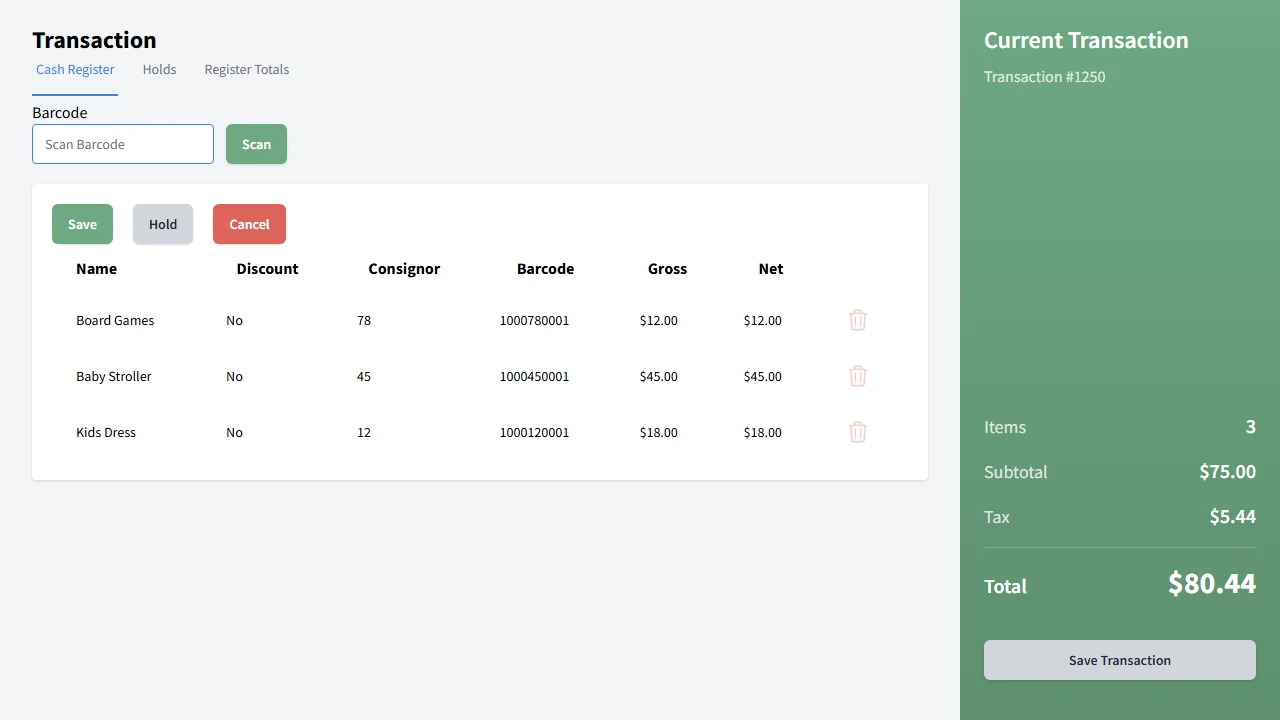This screenshot has height=720, width=1280.
Task: Cancel the transaction
Action: coord(249,224)
